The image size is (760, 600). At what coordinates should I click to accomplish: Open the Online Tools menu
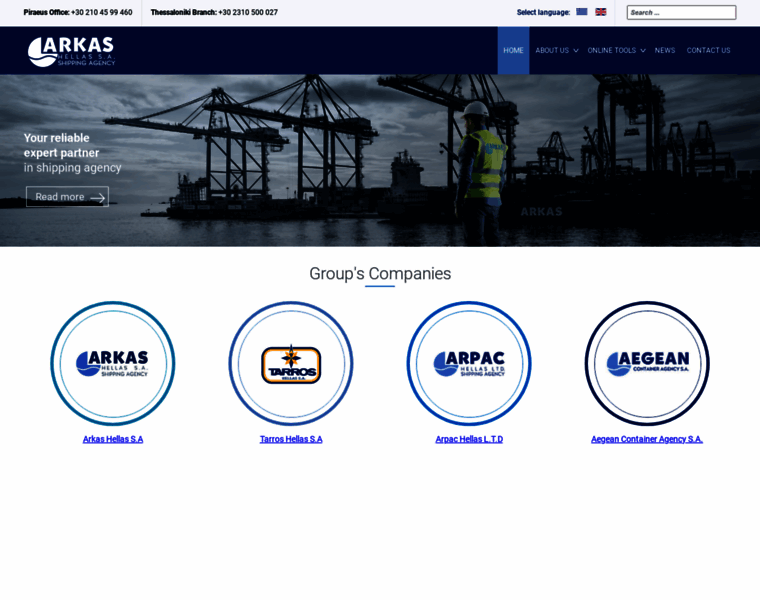coord(612,50)
